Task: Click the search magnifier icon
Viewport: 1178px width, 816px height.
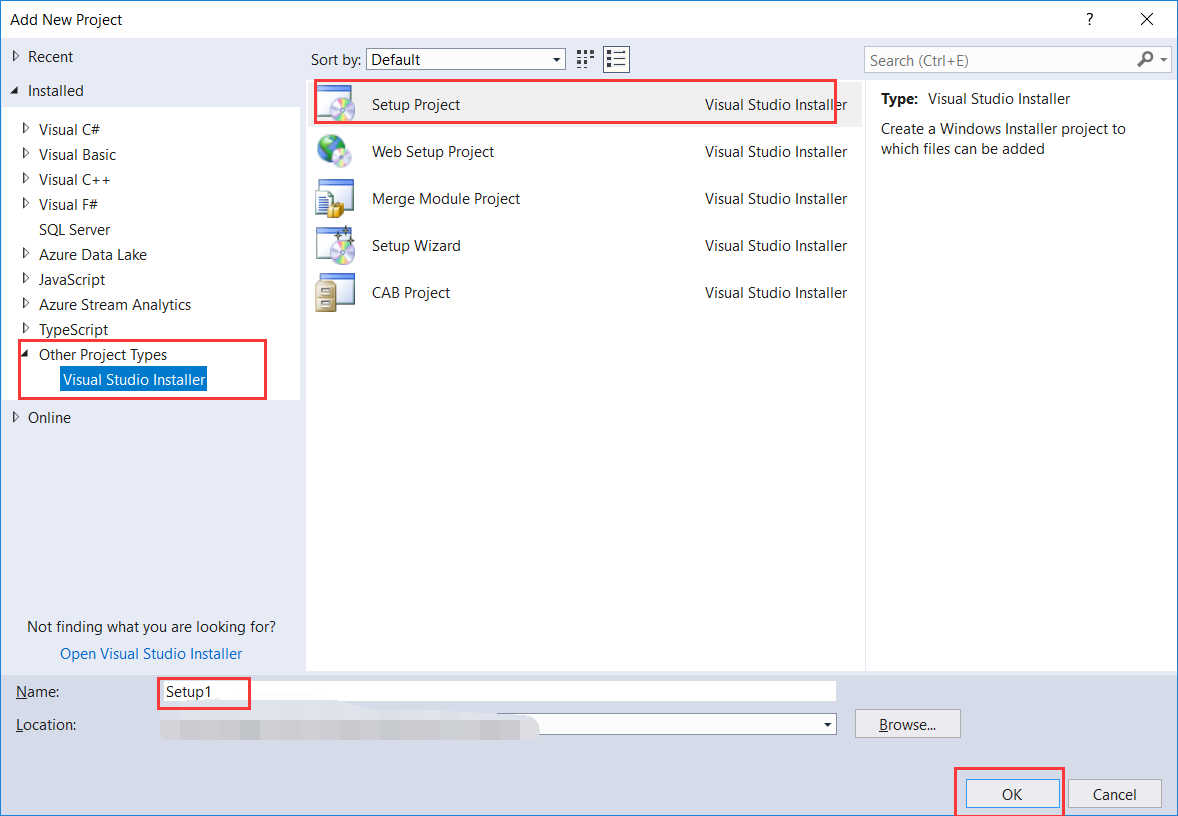Action: (x=1145, y=59)
